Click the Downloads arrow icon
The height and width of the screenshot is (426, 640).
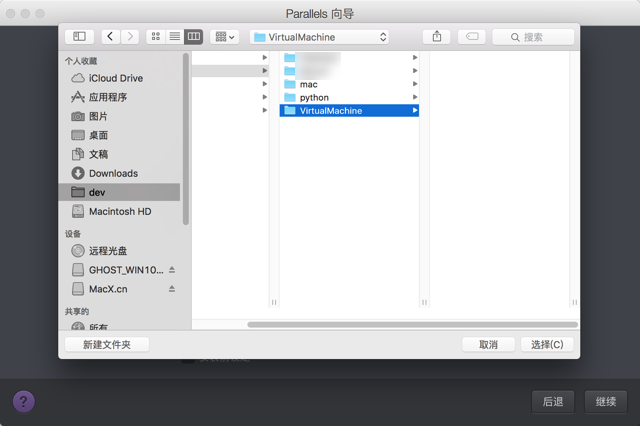[x=78, y=173]
